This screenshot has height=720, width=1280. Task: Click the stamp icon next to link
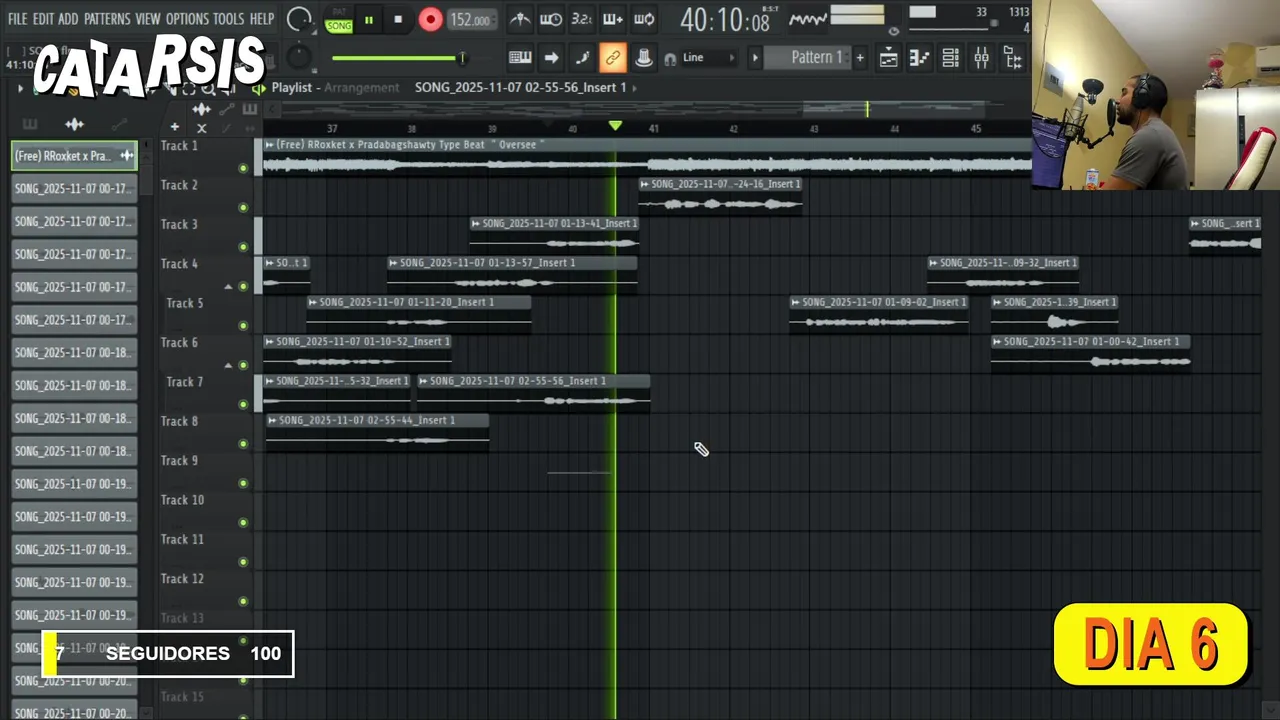pos(644,58)
